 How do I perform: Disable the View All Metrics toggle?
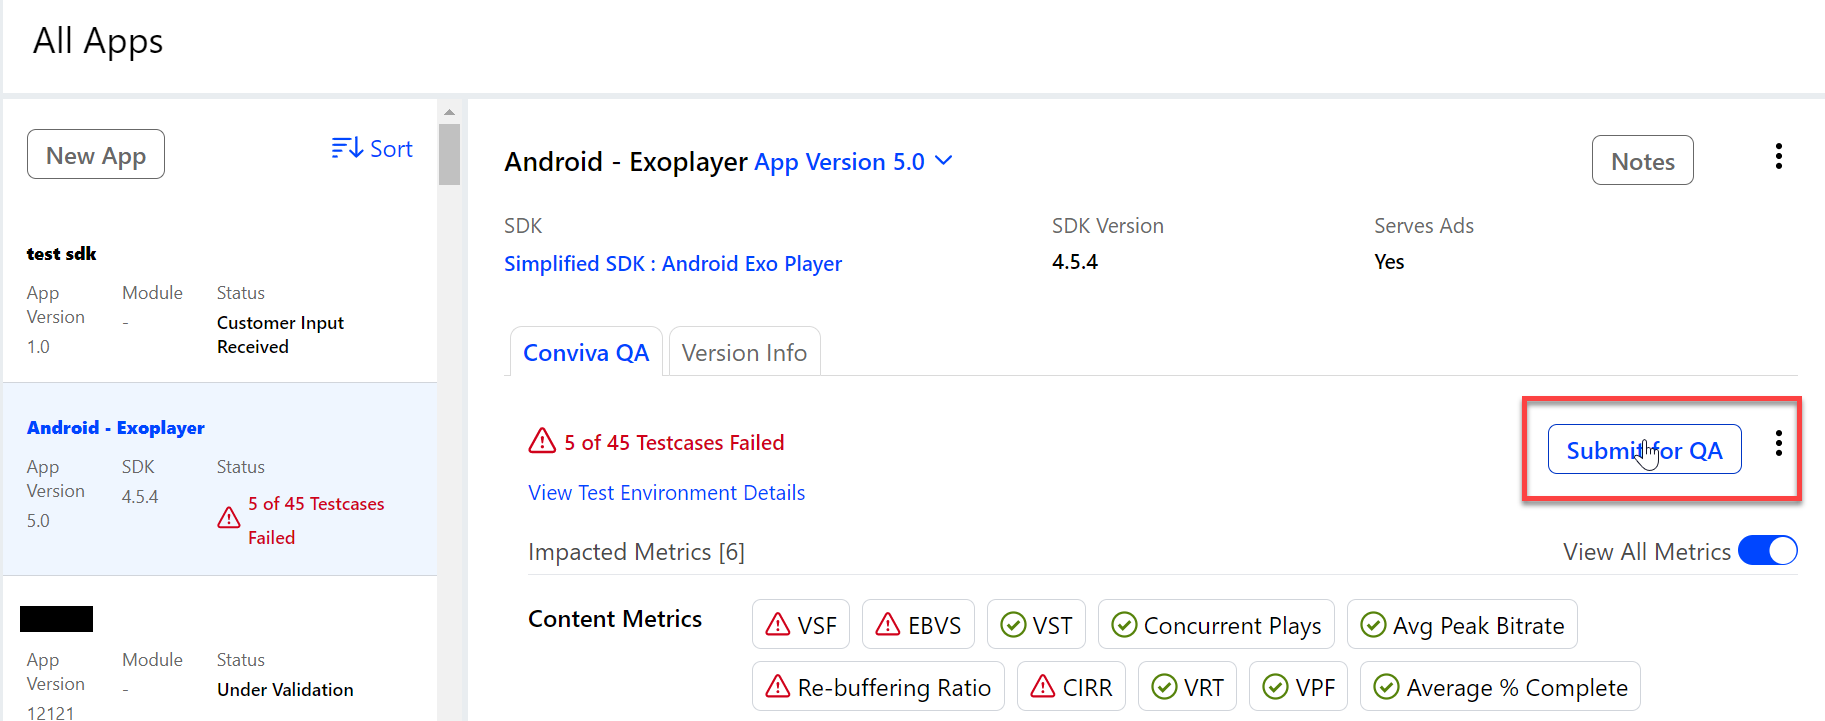1767,551
